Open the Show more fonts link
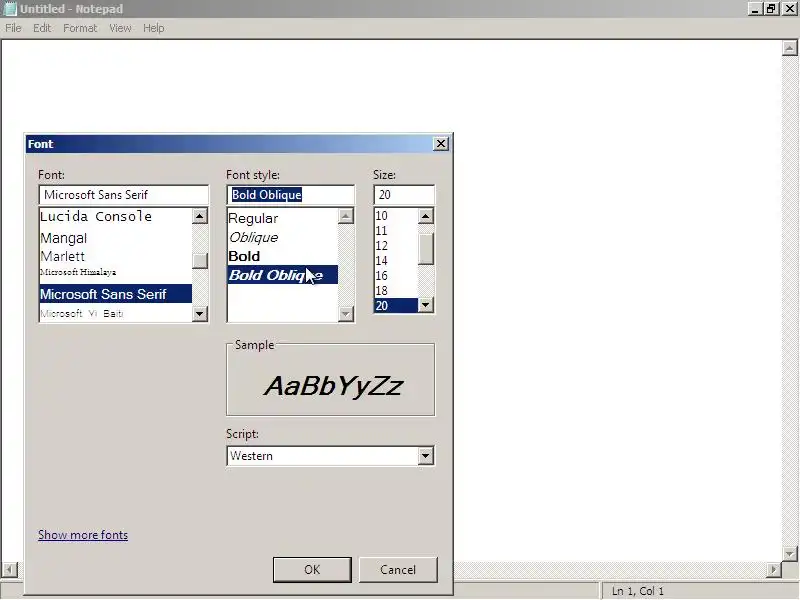 [x=83, y=535]
